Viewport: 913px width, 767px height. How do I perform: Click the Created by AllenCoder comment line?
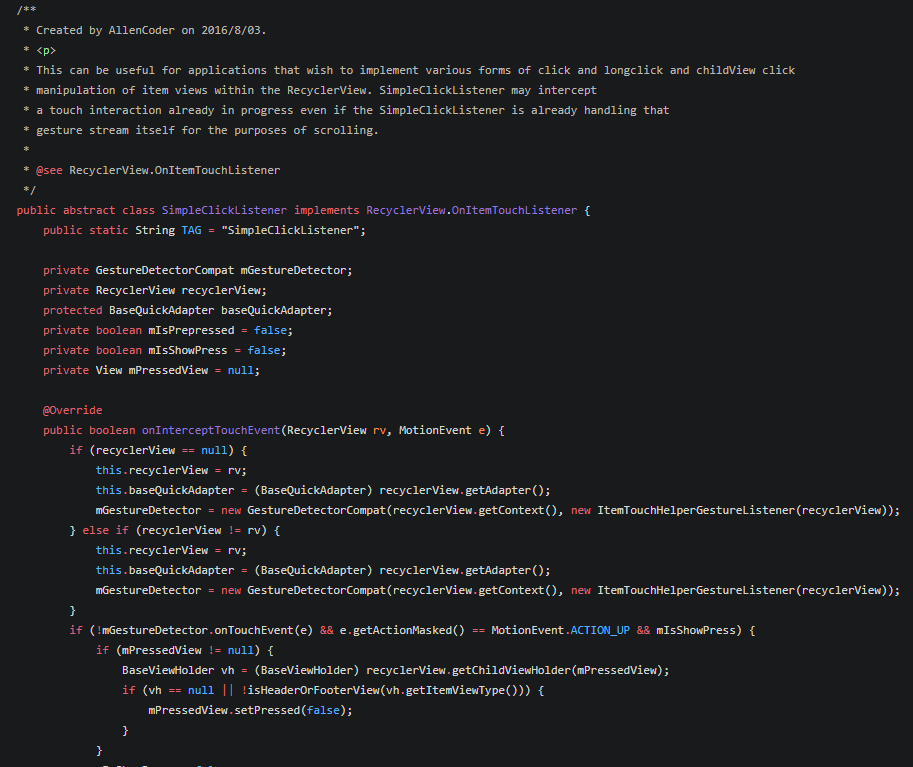140,30
